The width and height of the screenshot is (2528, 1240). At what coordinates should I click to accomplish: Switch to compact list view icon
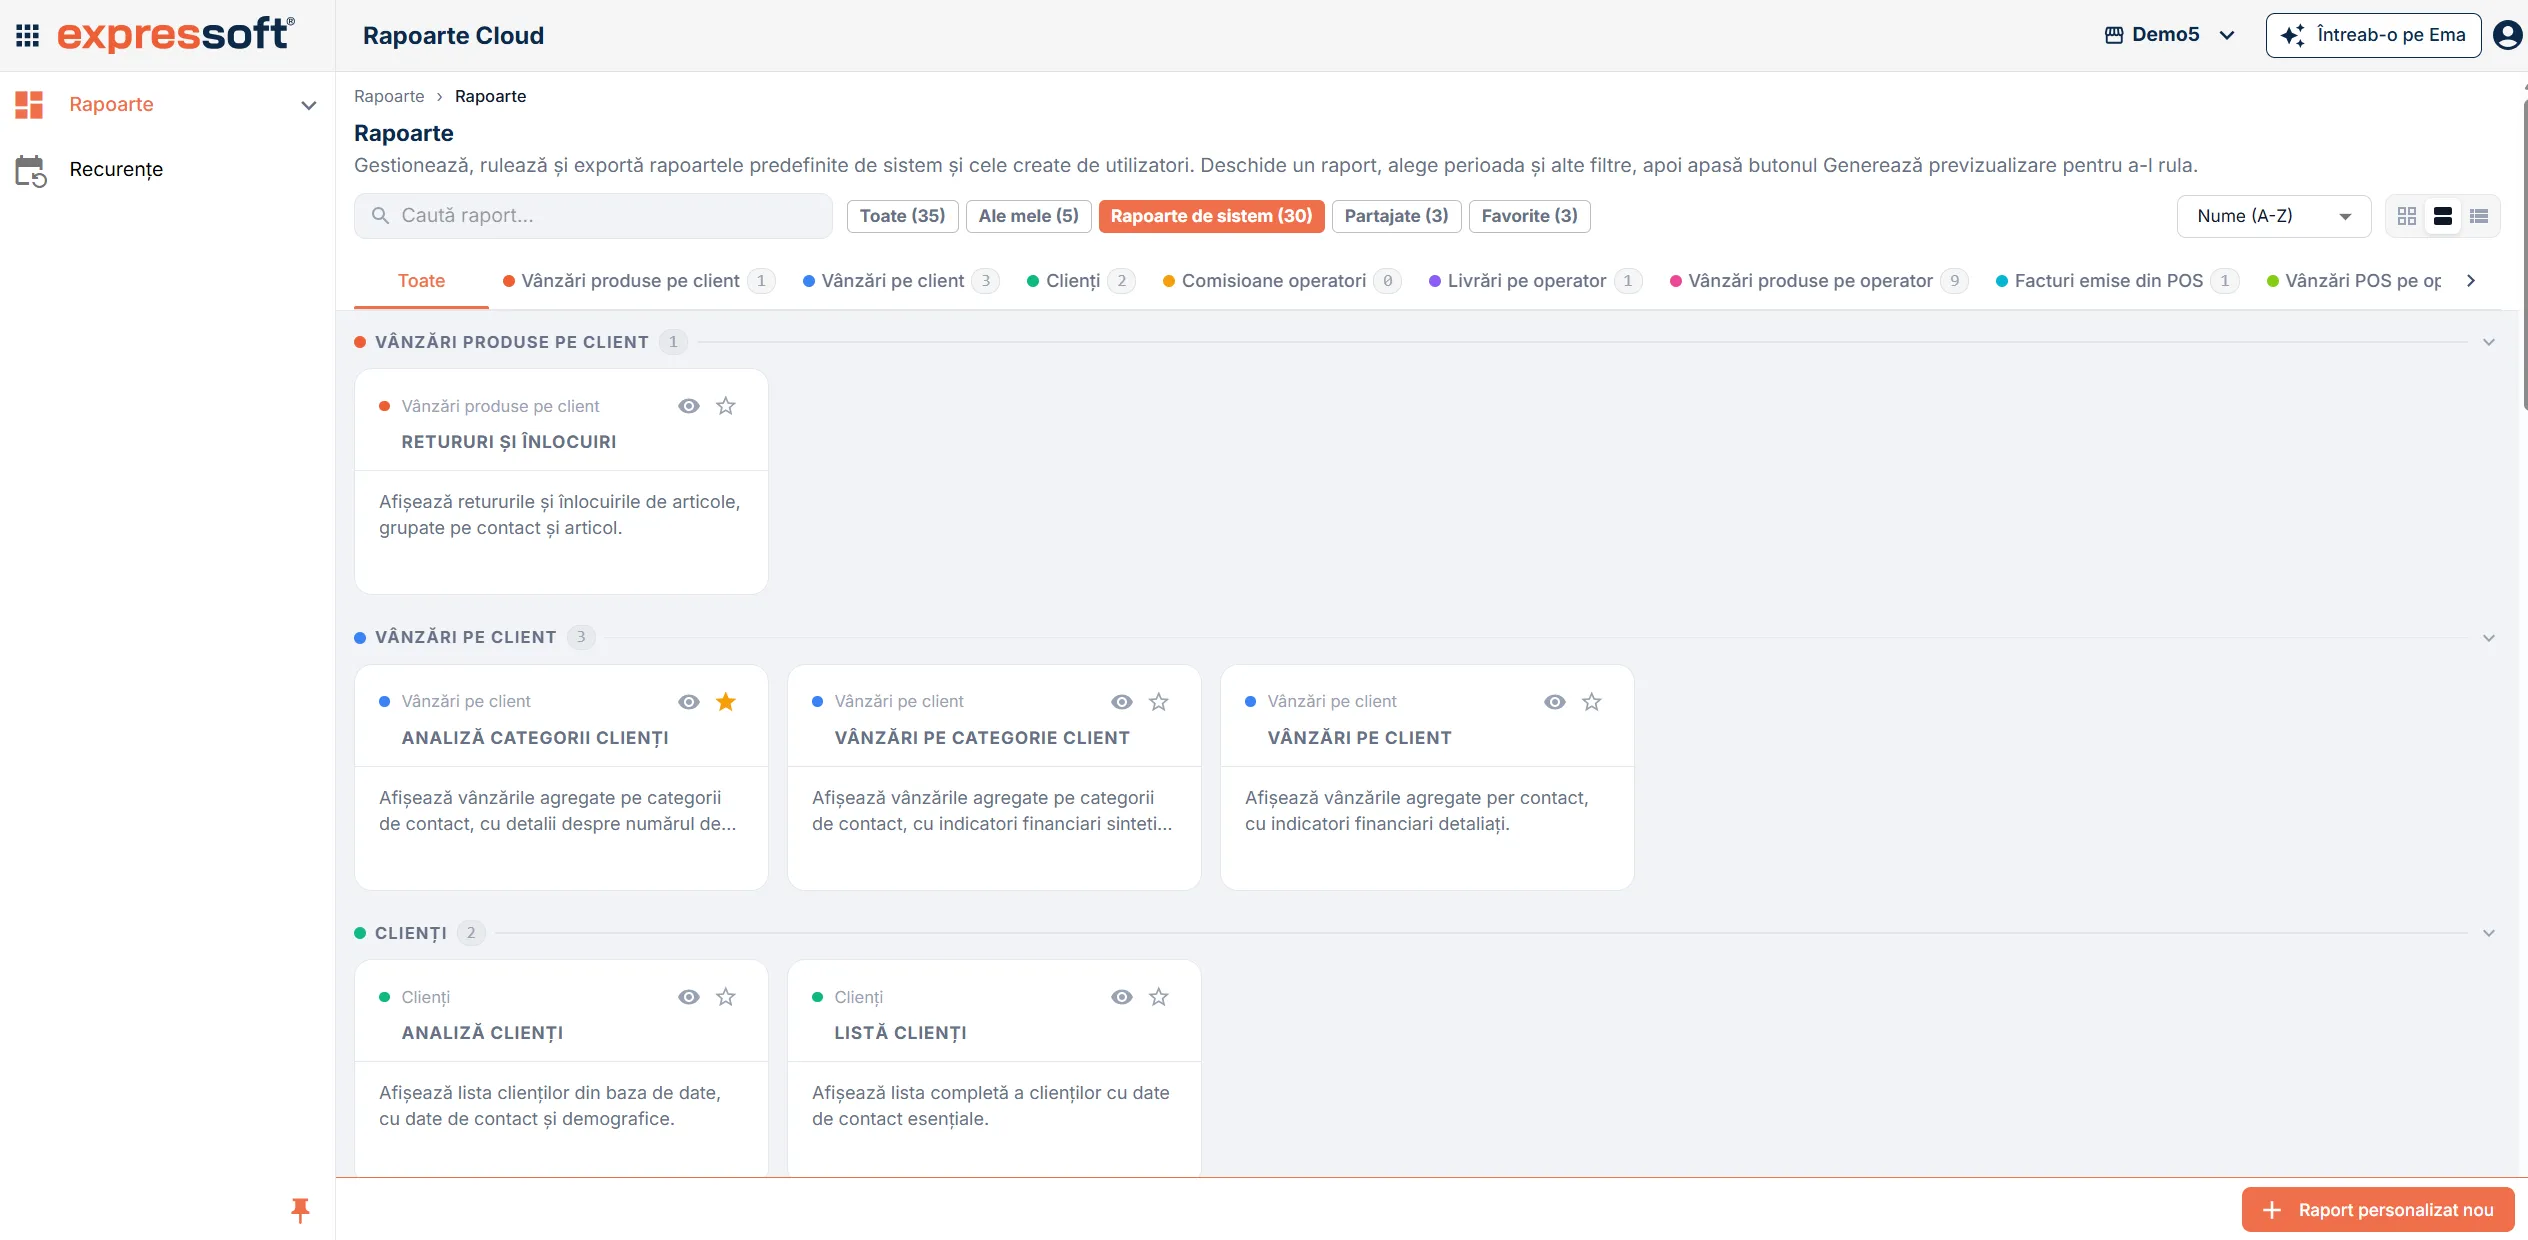click(2479, 216)
